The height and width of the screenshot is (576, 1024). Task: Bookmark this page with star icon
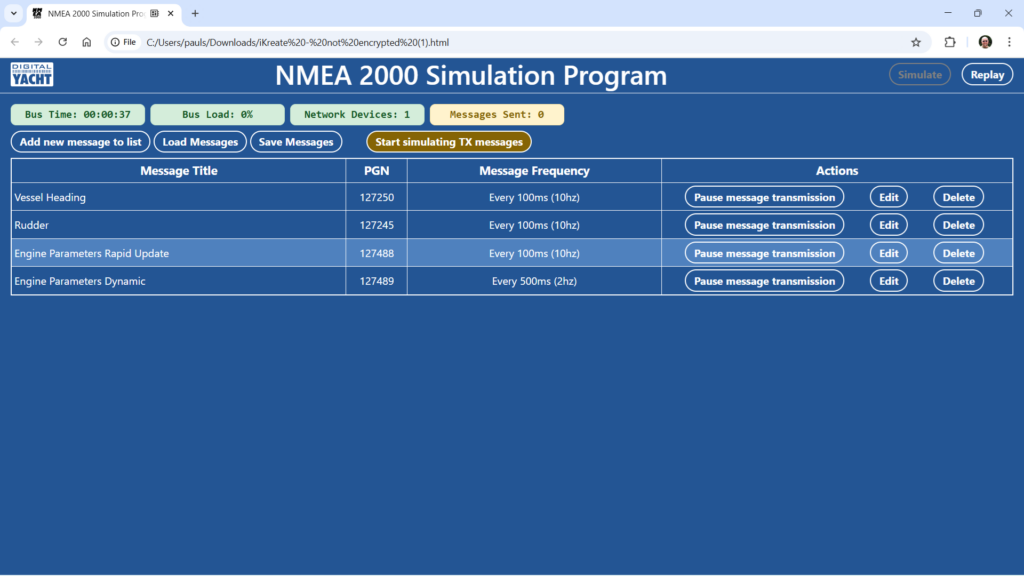pyautogui.click(x=915, y=42)
